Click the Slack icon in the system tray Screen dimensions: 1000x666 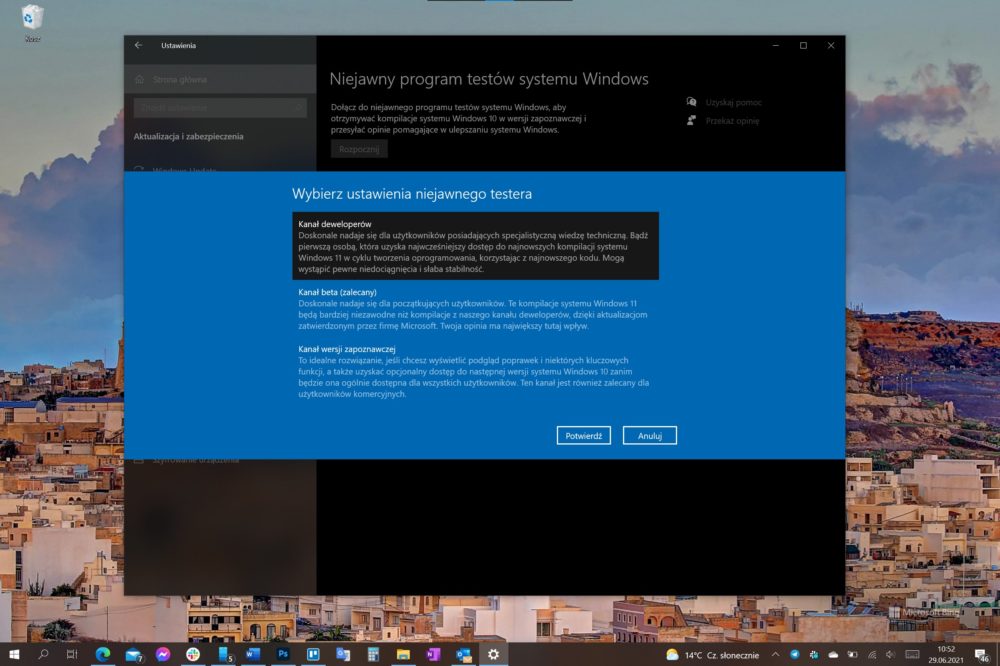tap(814, 655)
